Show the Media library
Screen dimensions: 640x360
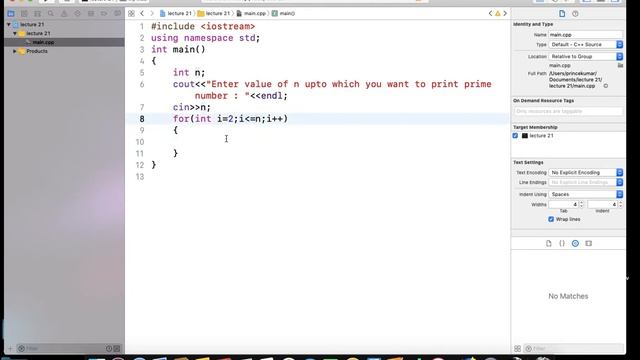point(589,243)
